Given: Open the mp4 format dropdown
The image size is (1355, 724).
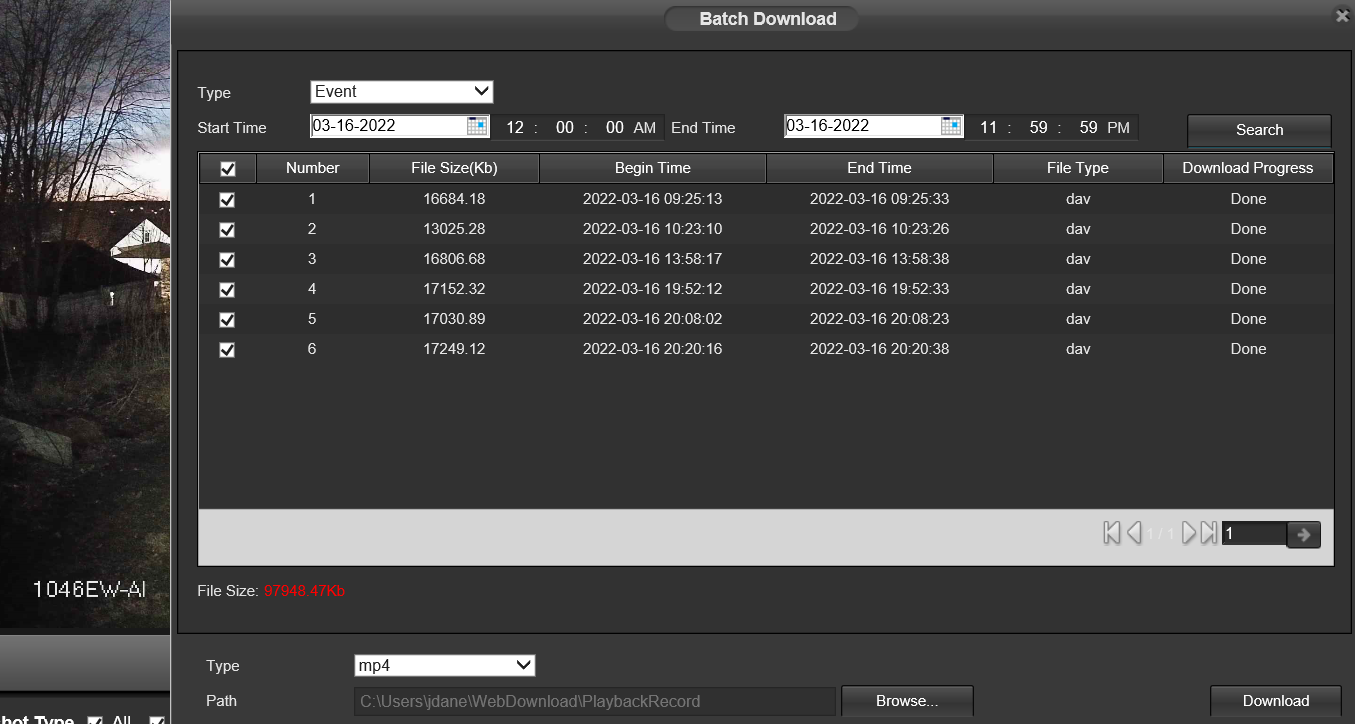Looking at the screenshot, I should [445, 665].
